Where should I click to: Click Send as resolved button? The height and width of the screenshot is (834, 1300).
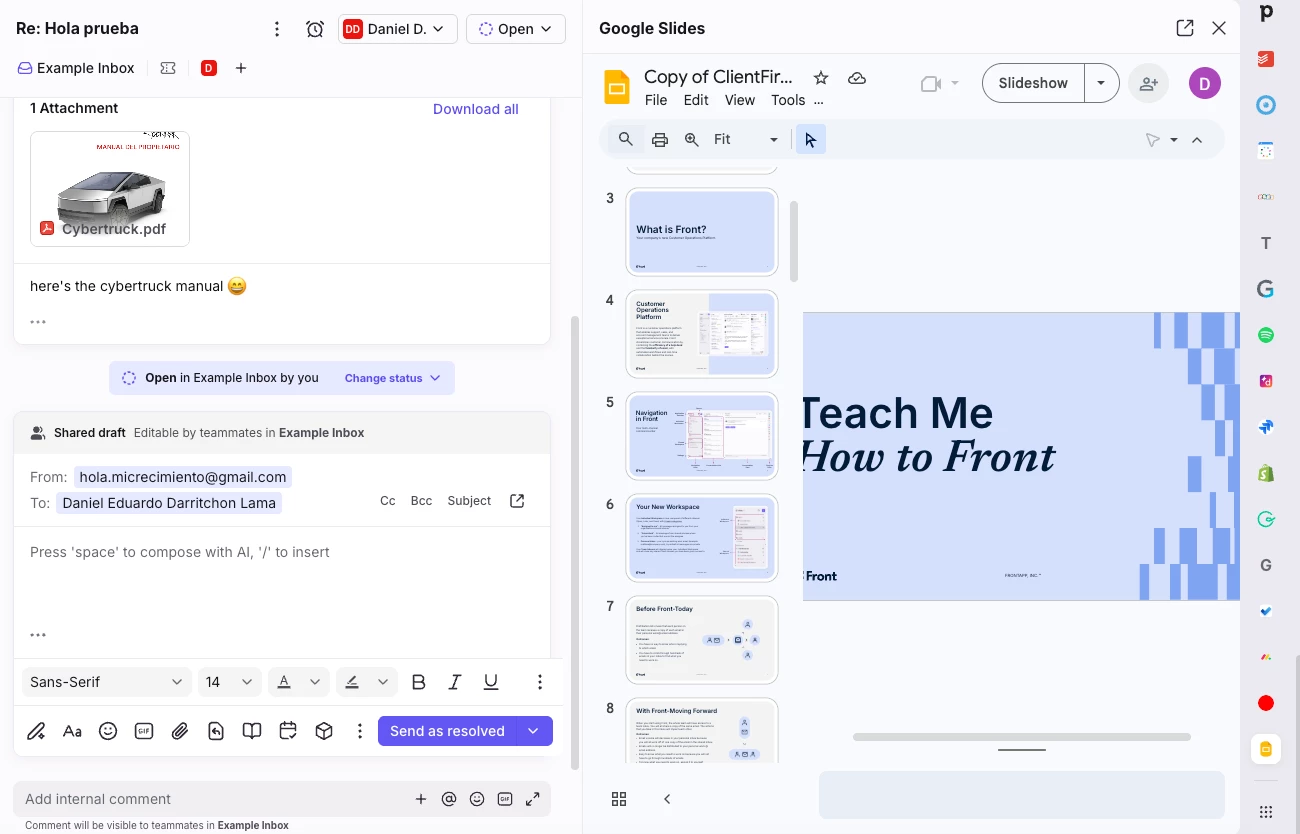447,731
